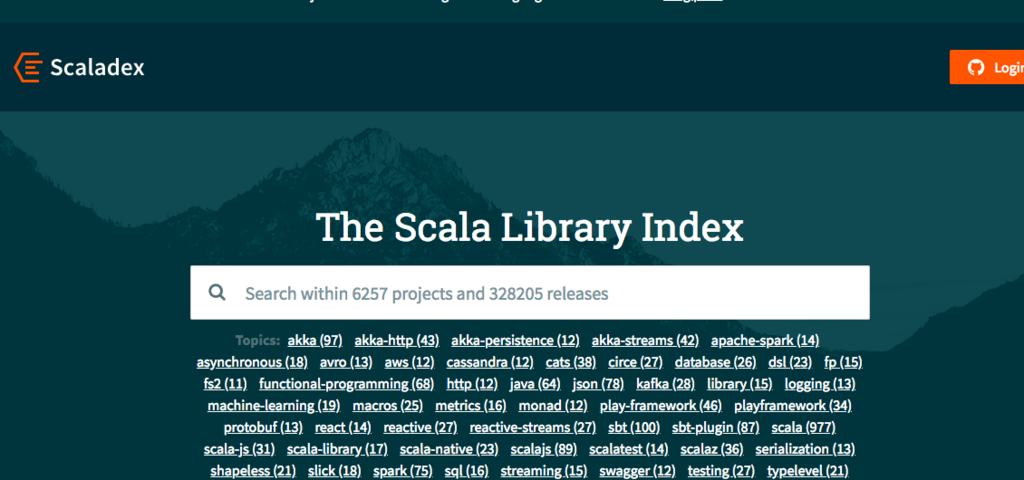Click the react (14) topic link
1024x480 pixels.
(343, 427)
